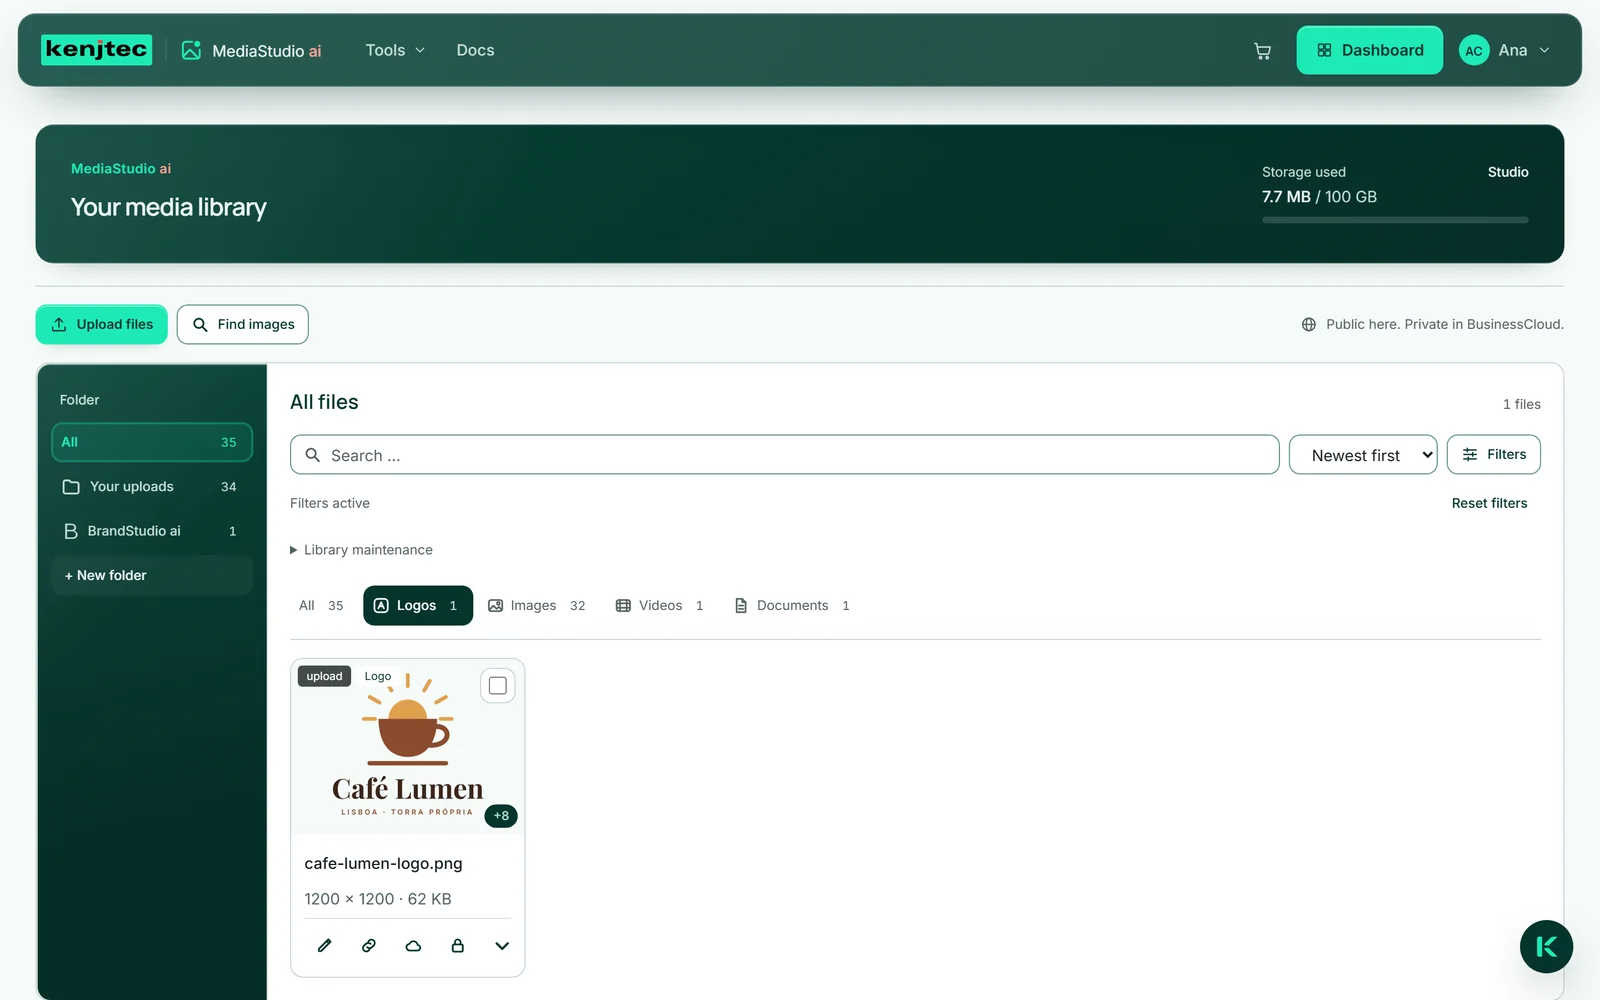Image resolution: width=1600 pixels, height=1000 pixels.
Task: Open the floating K assistant button
Action: coord(1546,947)
